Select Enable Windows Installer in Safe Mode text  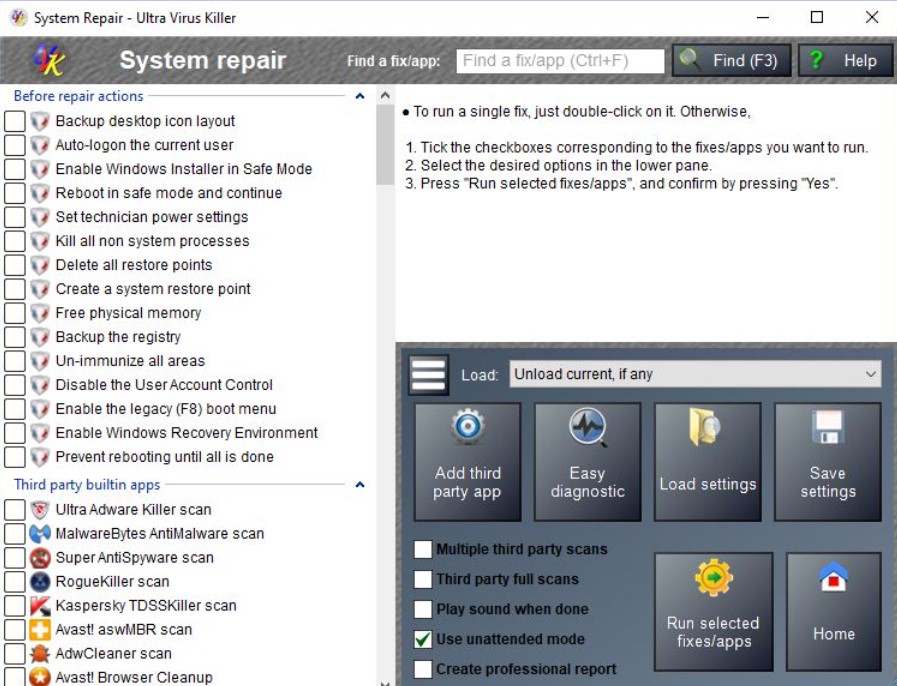point(184,169)
